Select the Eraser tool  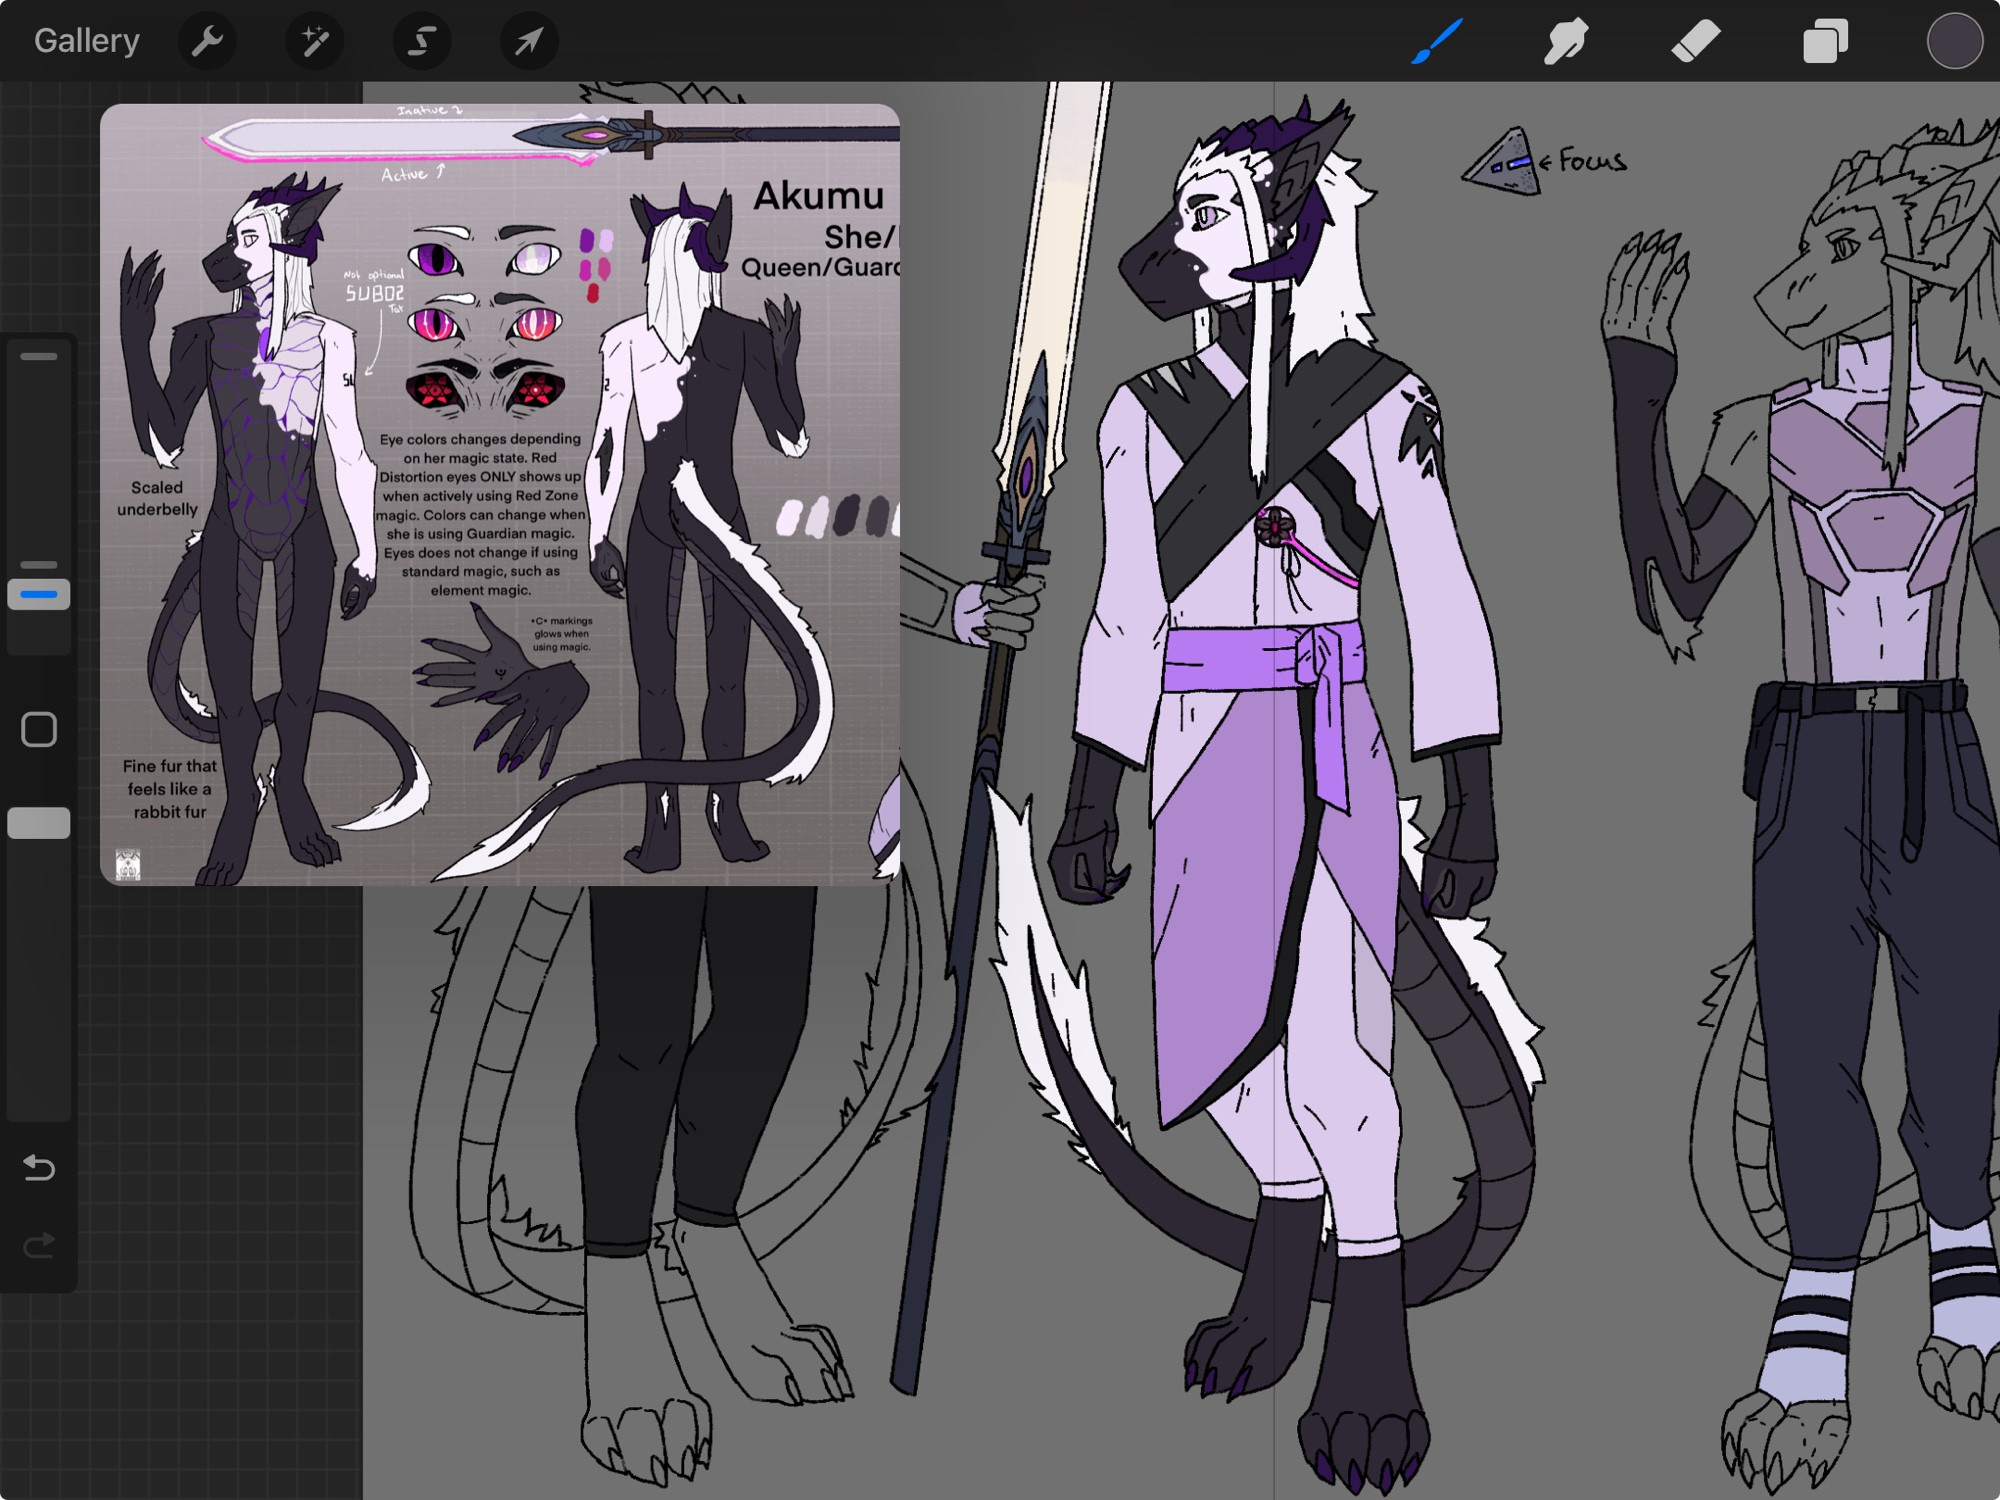tap(1696, 41)
